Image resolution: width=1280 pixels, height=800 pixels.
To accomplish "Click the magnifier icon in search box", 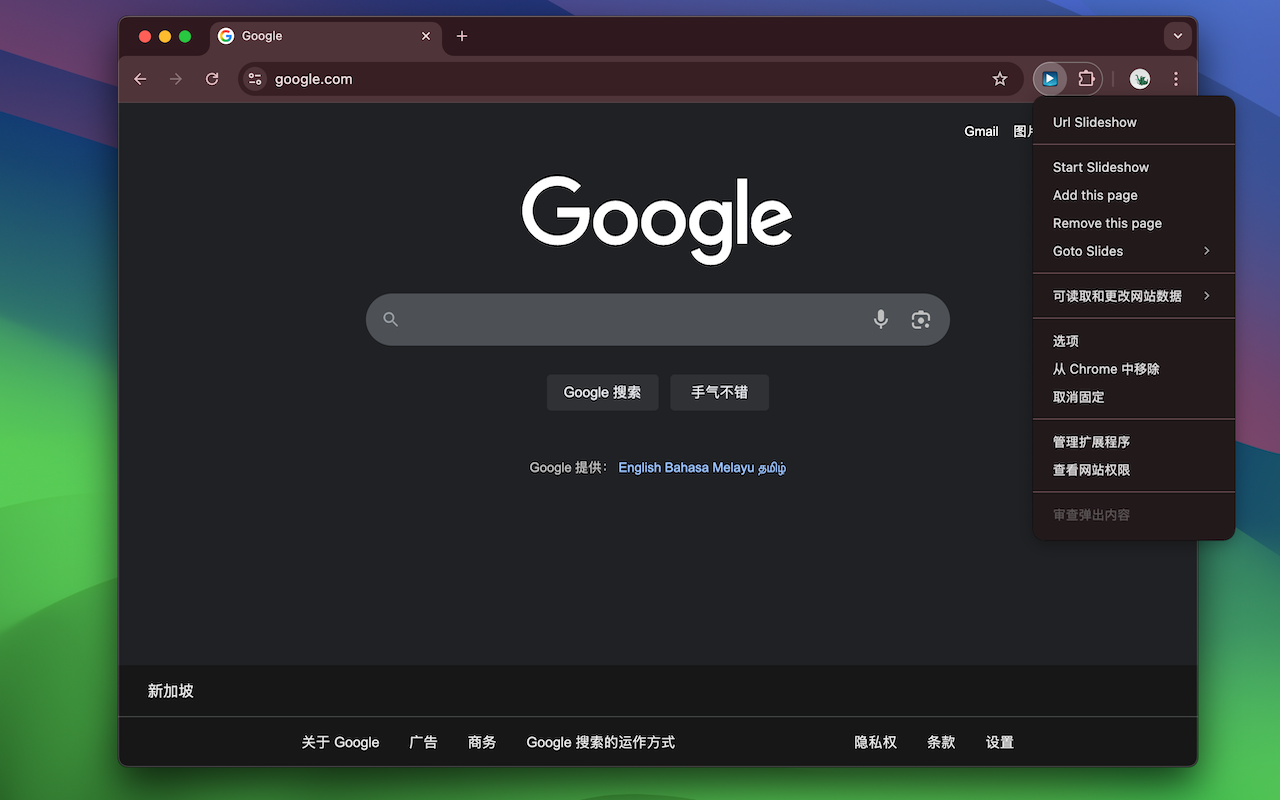I will pos(391,319).
